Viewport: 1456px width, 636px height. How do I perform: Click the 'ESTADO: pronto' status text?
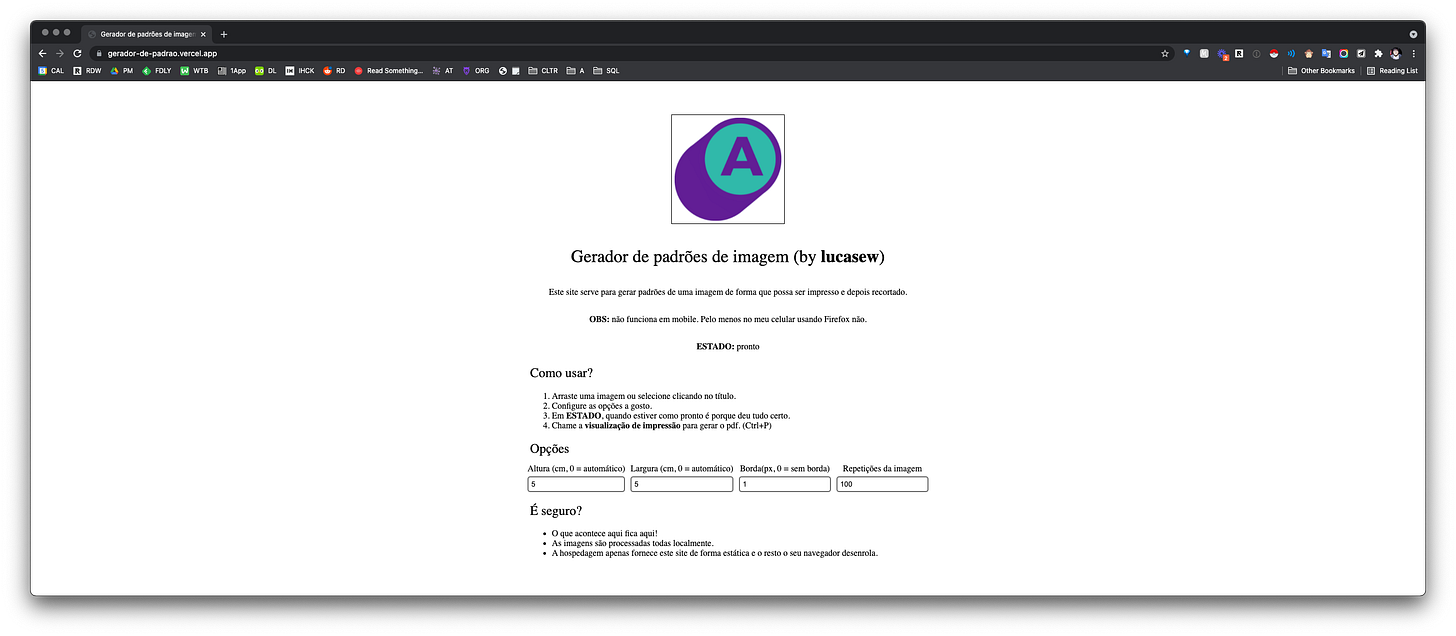point(728,346)
